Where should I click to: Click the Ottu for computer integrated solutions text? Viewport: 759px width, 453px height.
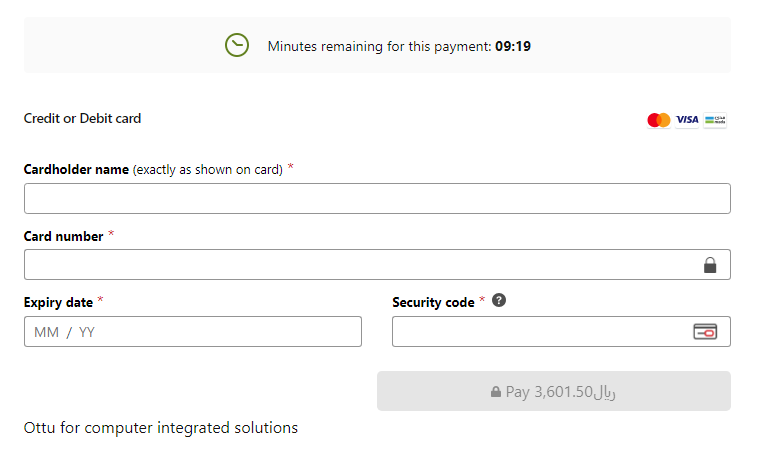[161, 428]
